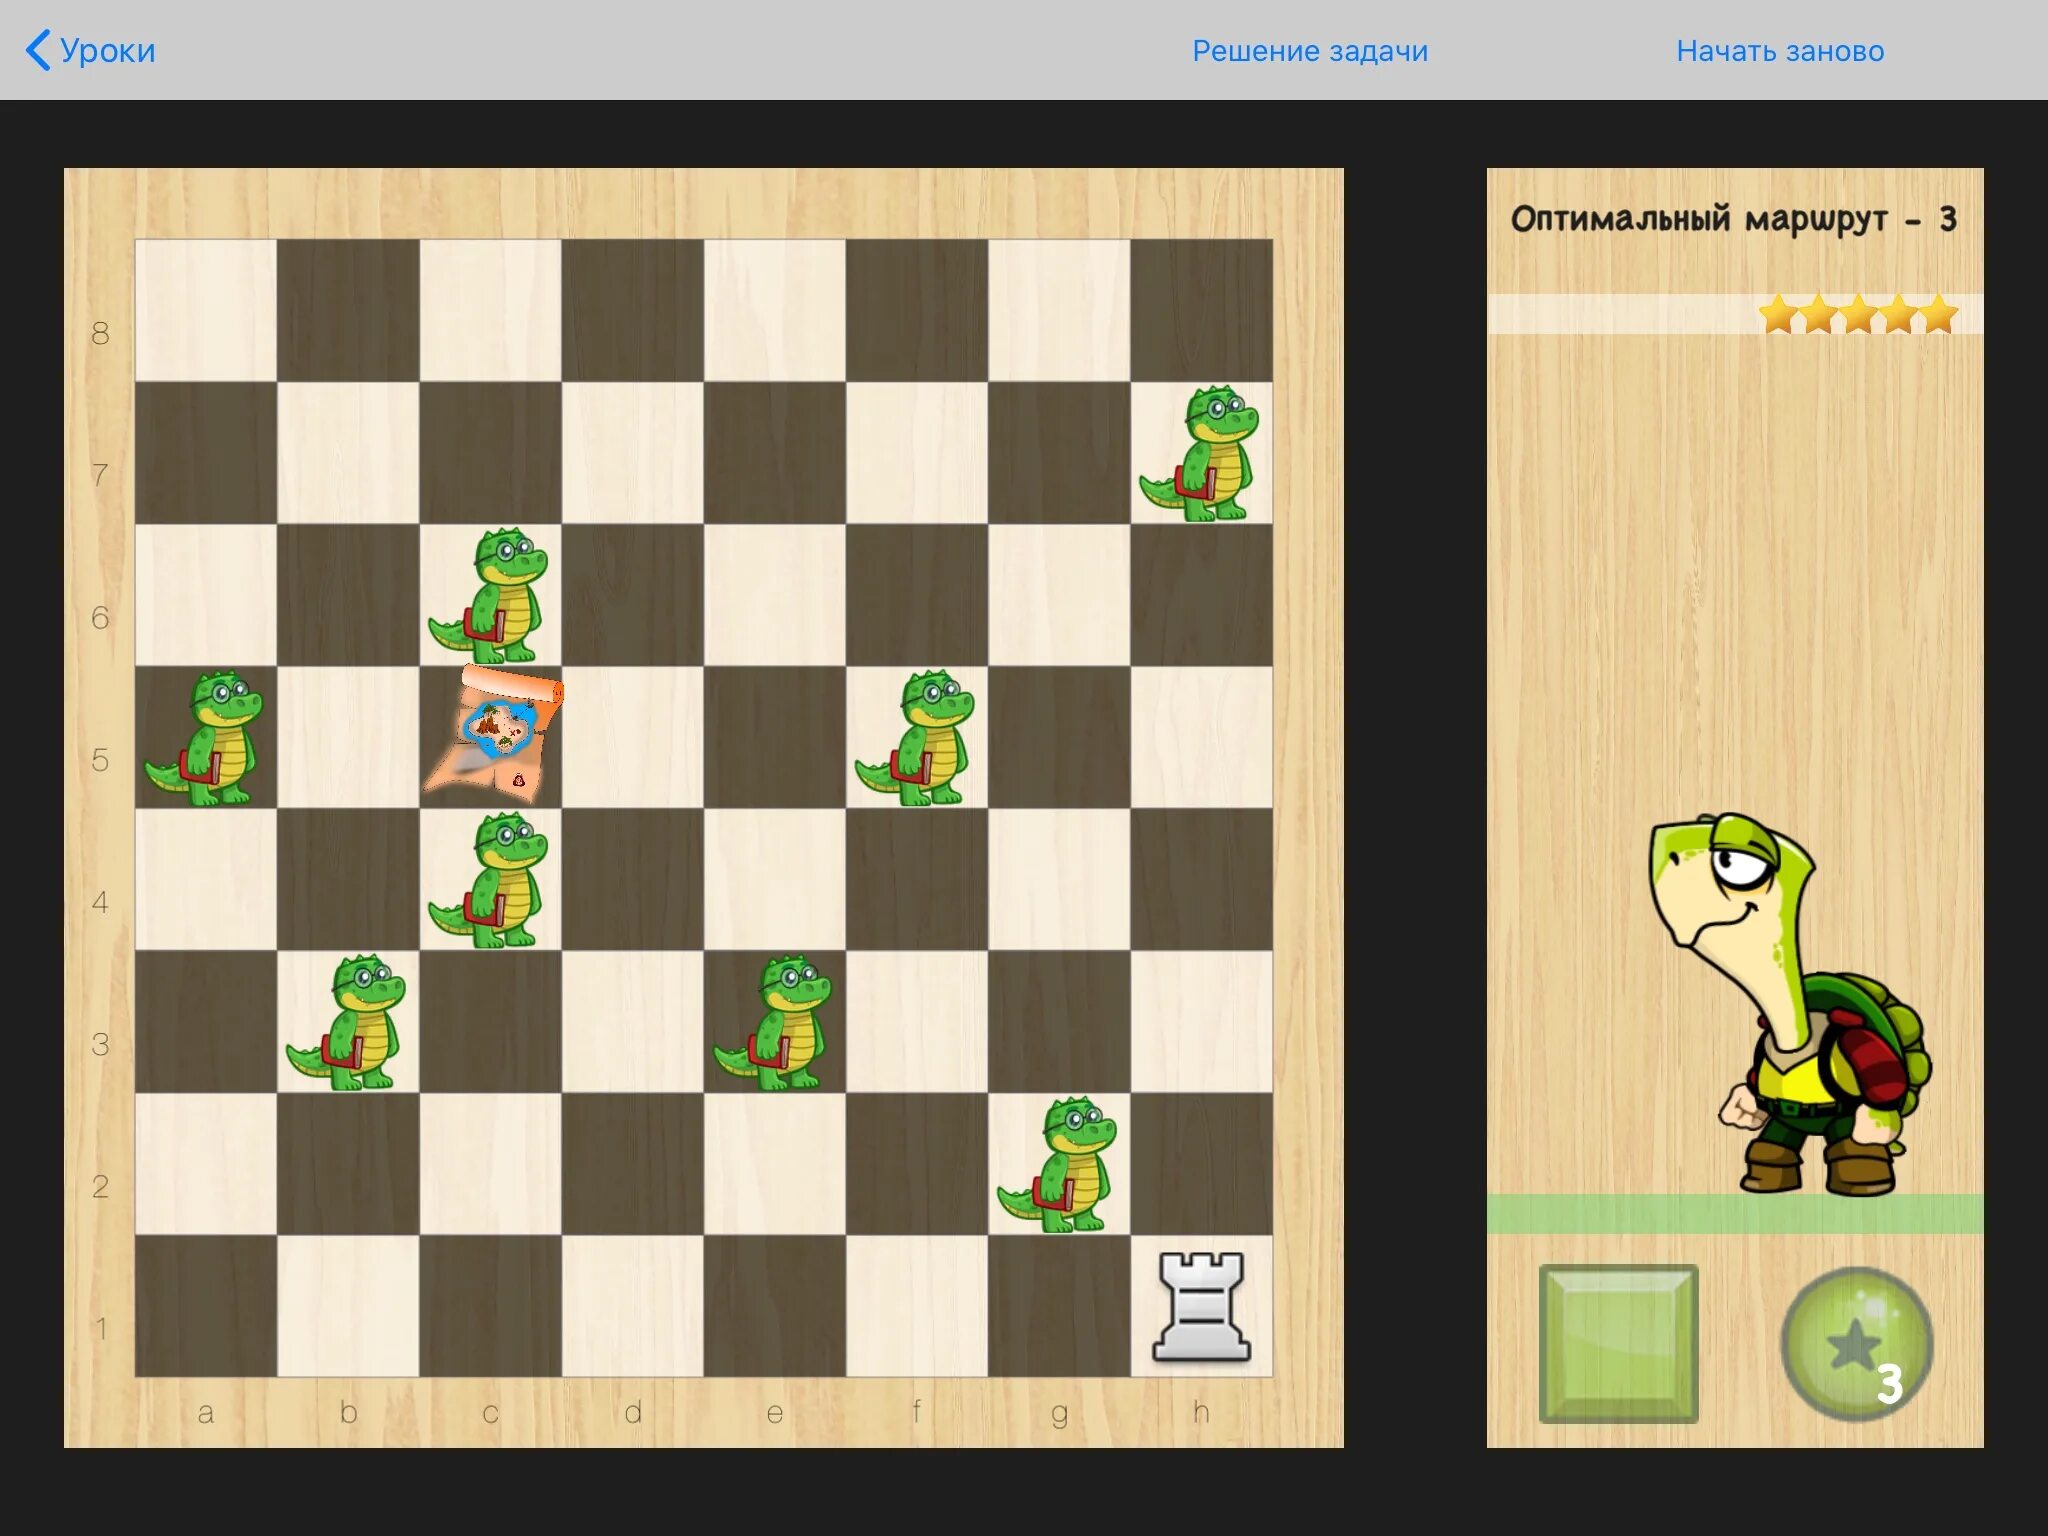Move rook to empty square h5

(x=1201, y=737)
